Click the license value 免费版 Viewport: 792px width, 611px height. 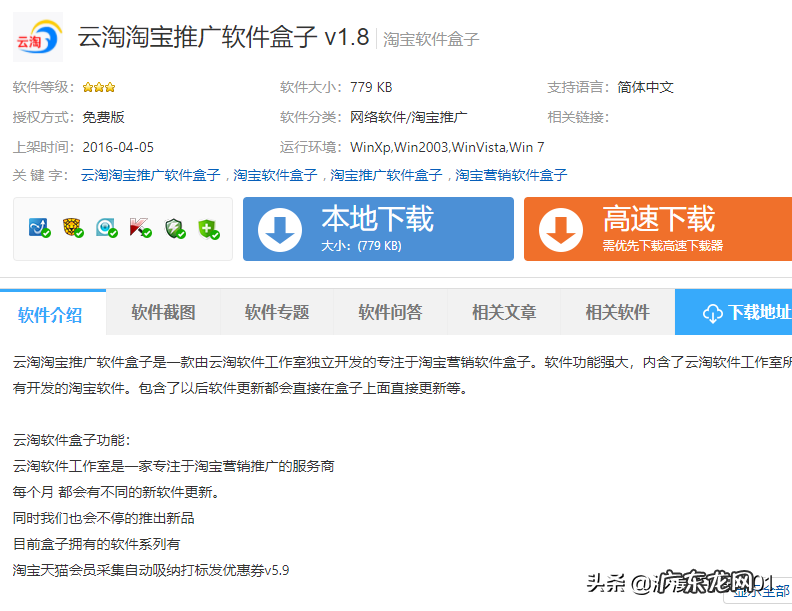coord(104,117)
